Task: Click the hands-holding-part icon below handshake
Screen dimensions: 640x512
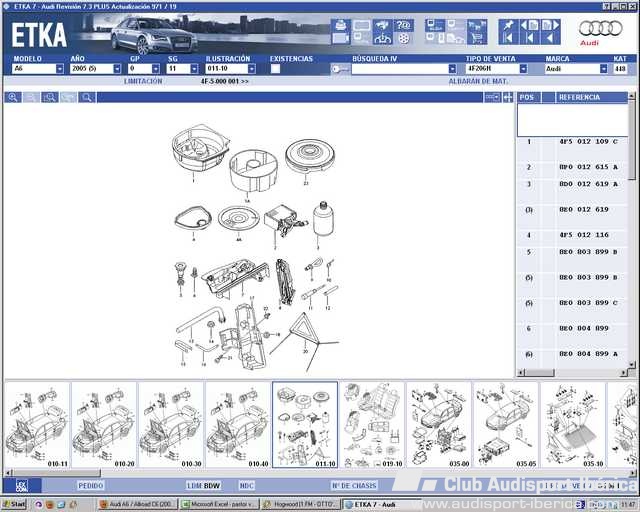Action: tap(382, 38)
